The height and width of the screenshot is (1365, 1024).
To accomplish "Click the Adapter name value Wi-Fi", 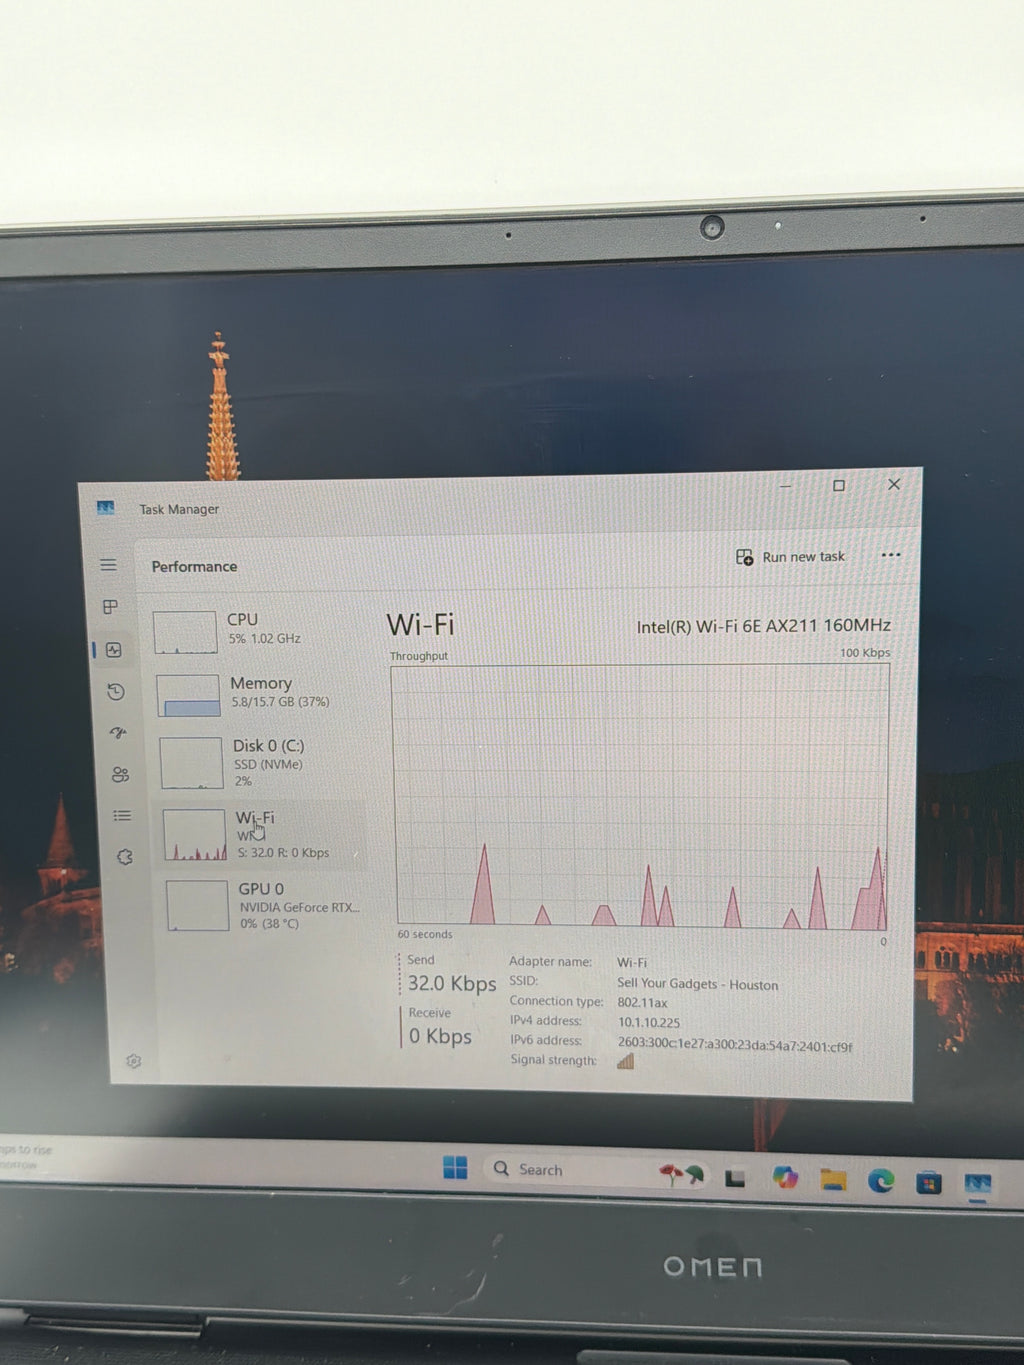I will coord(632,963).
